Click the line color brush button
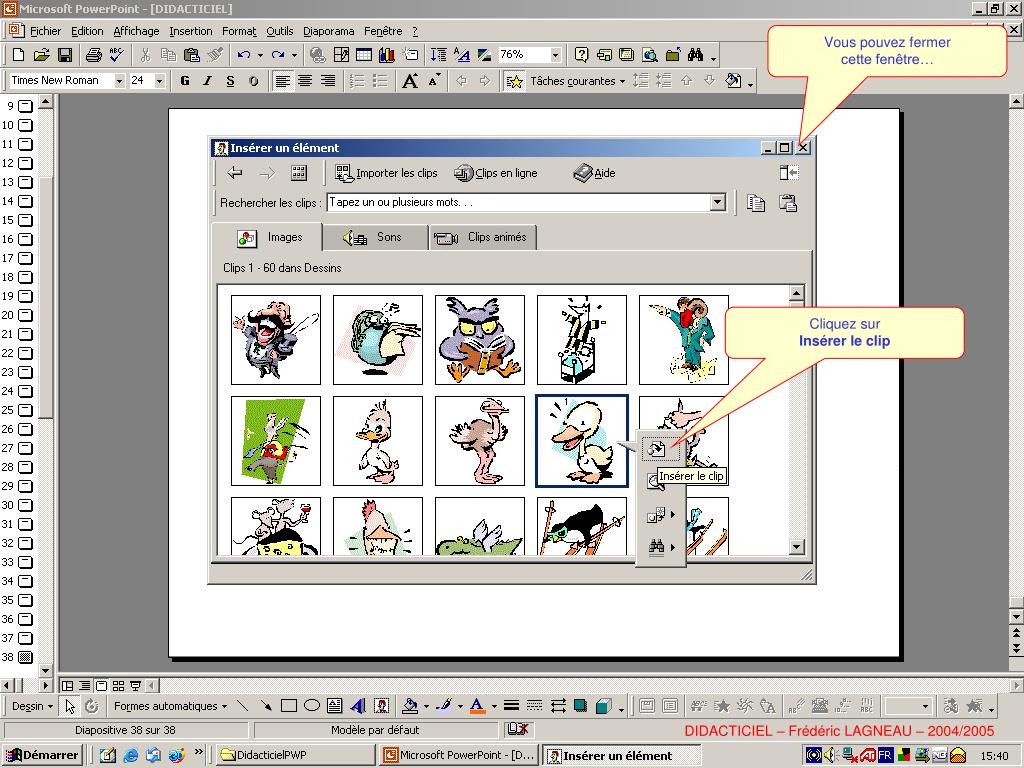This screenshot has width=1024, height=768. coord(445,706)
